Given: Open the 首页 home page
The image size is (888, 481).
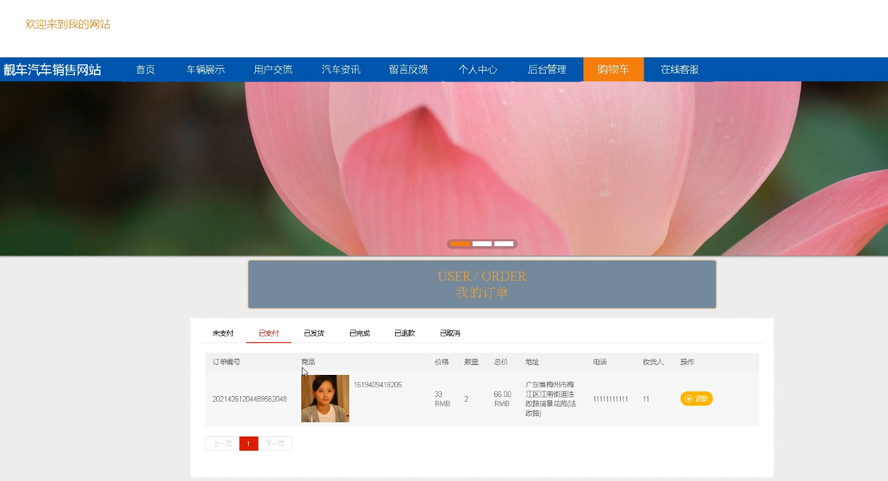Looking at the screenshot, I should (x=145, y=70).
